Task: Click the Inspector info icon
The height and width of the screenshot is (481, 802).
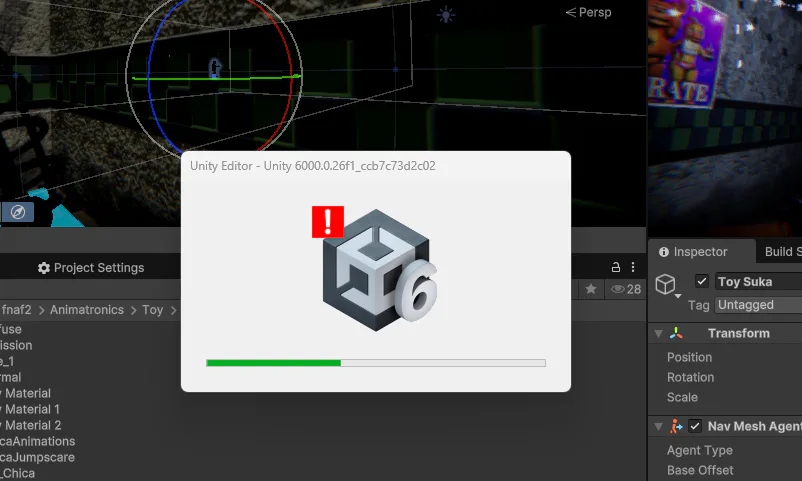Action: coord(664,252)
